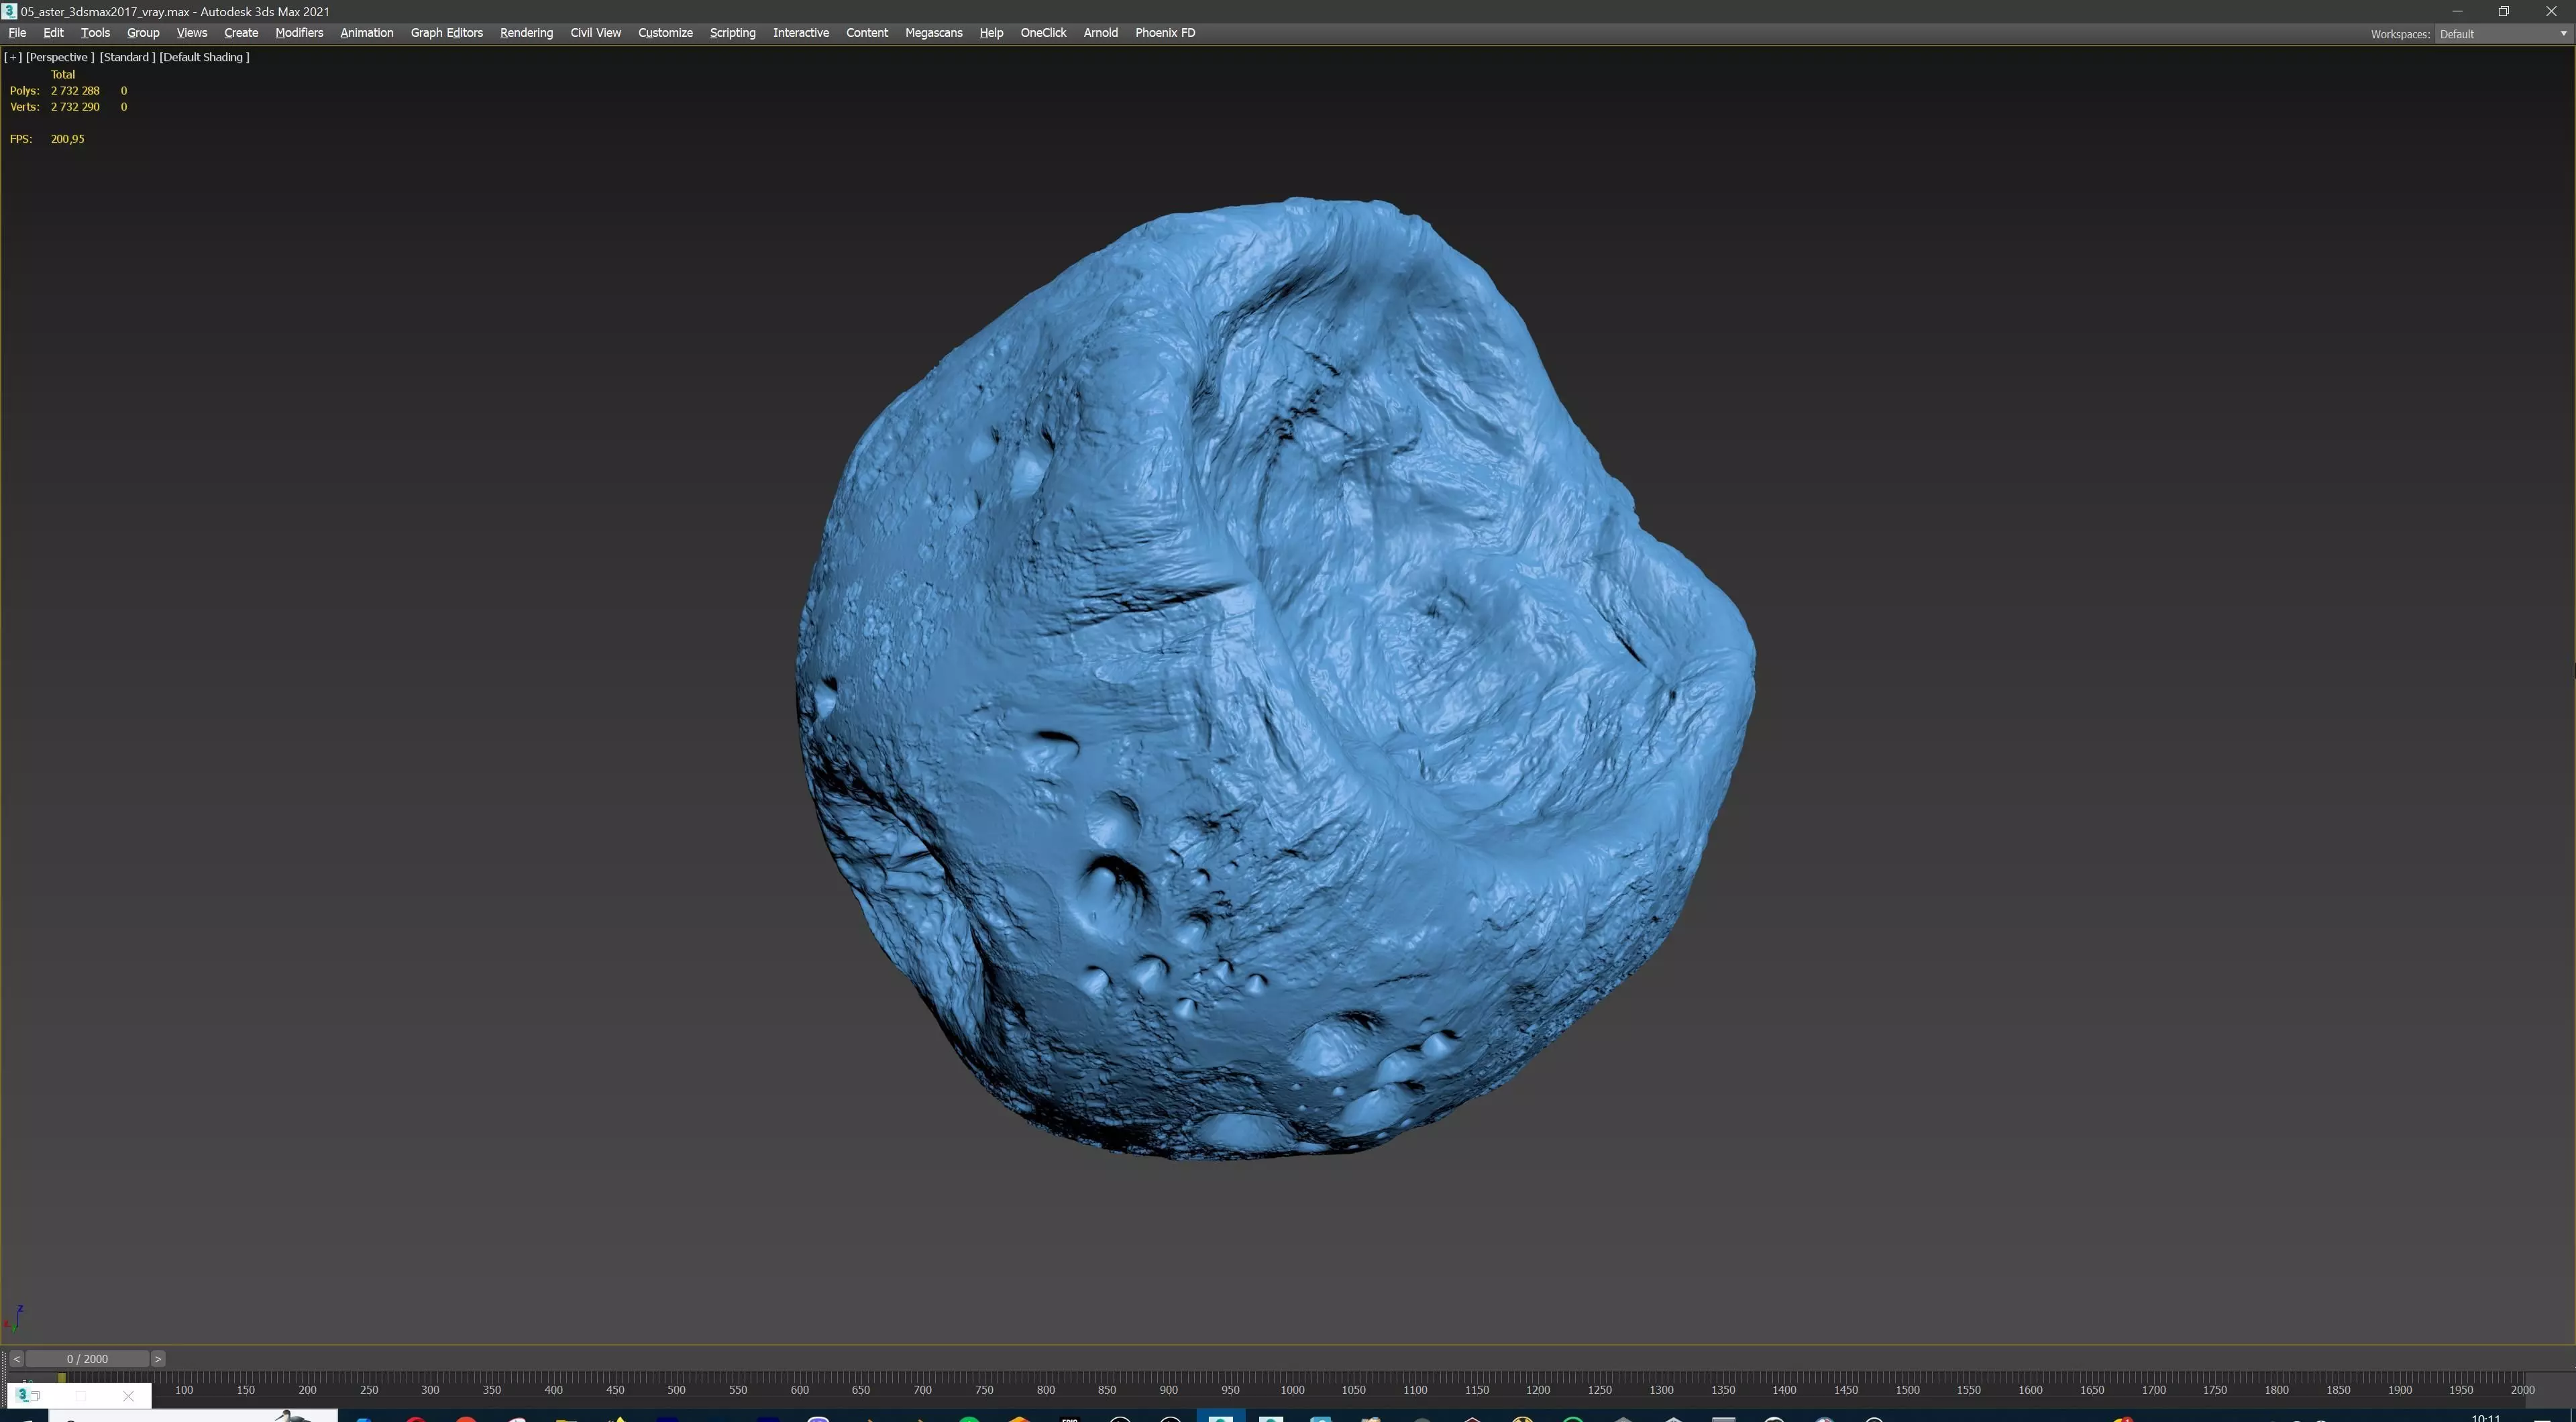Open the Interactive menu
Image resolution: width=2576 pixels, height=1422 pixels.
point(800,33)
